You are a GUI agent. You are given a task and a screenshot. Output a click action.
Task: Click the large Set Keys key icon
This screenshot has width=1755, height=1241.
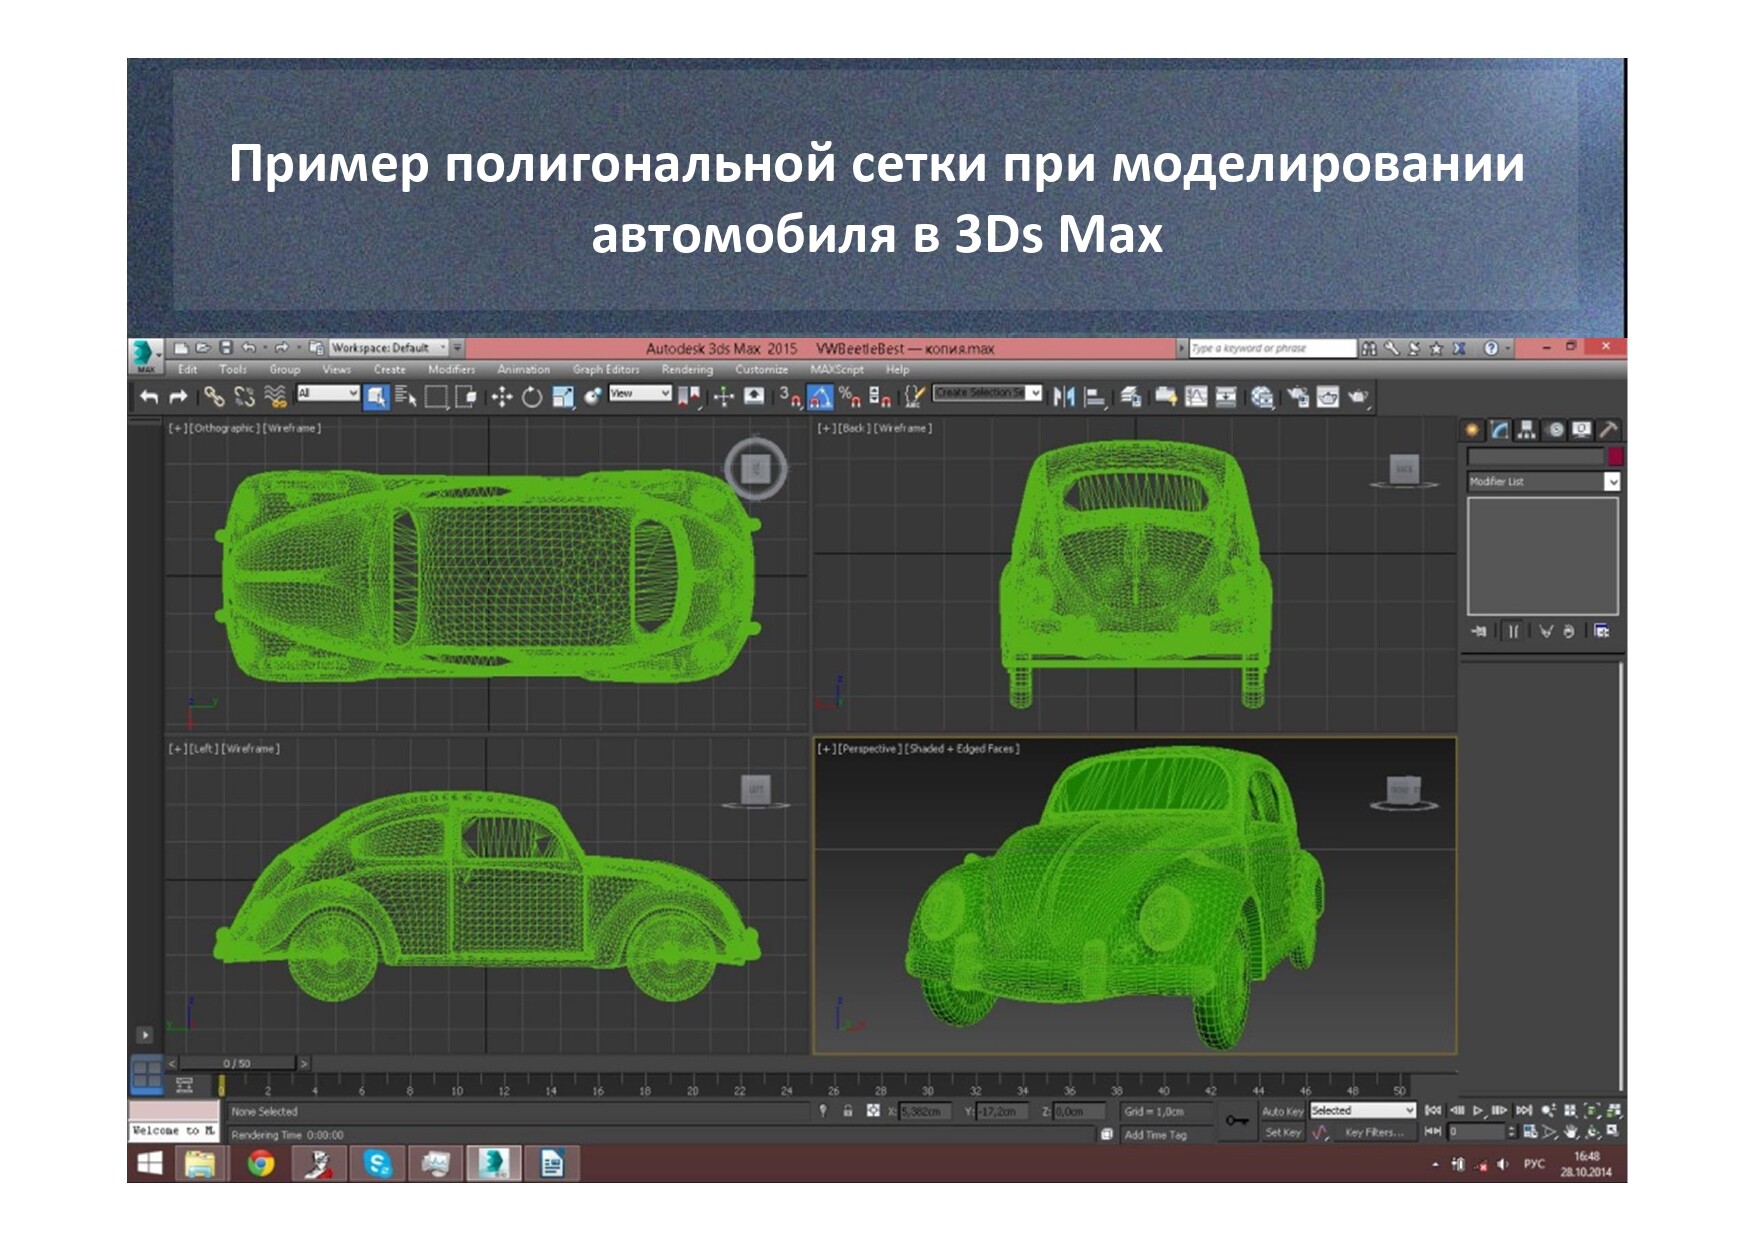pos(1237,1121)
